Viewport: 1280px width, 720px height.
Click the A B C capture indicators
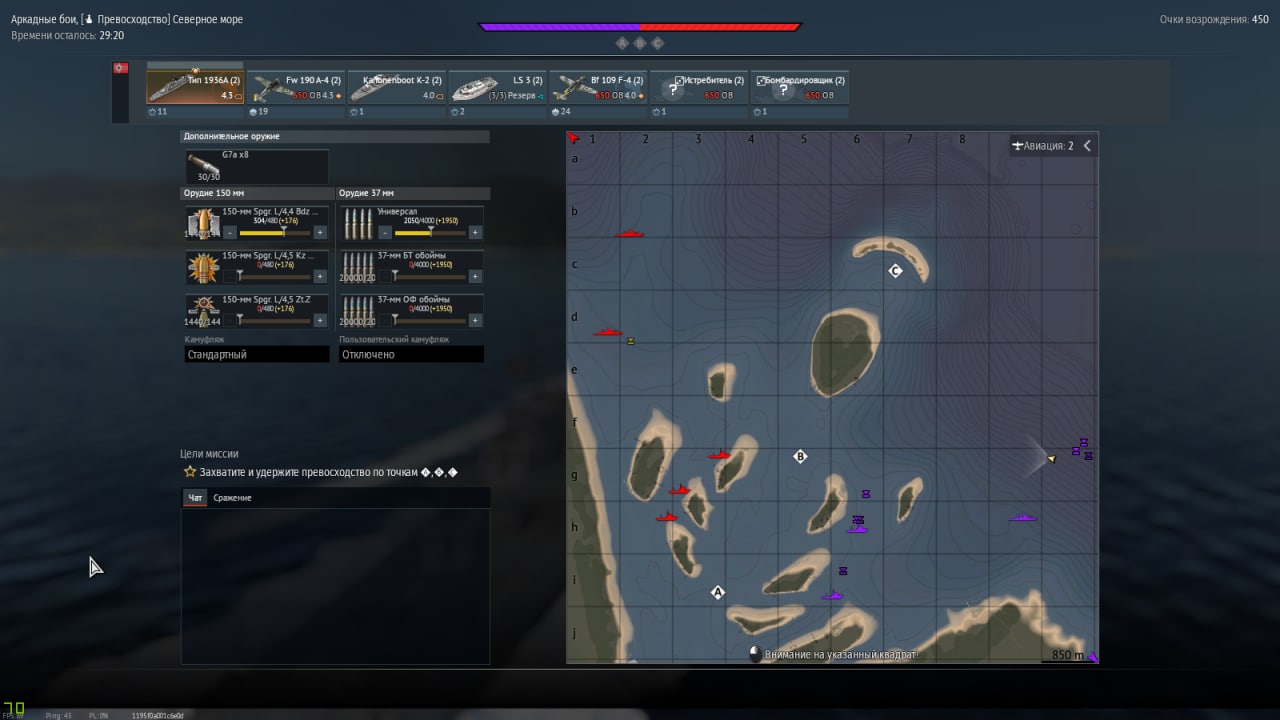640,43
